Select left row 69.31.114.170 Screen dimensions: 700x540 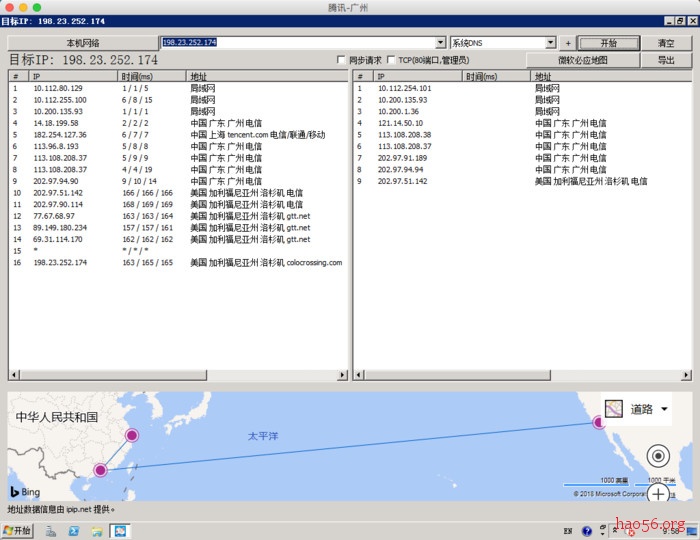[x=178, y=239]
